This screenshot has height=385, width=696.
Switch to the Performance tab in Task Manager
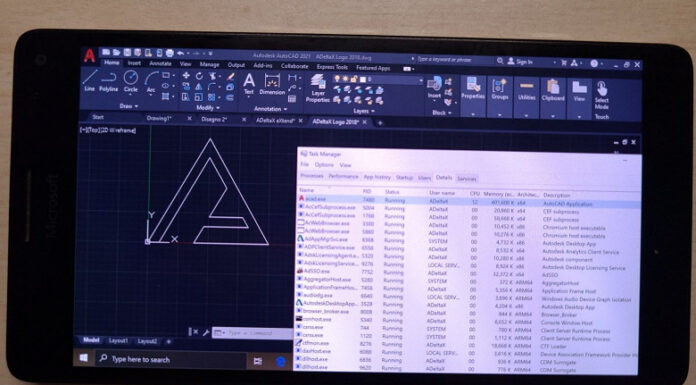point(343,176)
